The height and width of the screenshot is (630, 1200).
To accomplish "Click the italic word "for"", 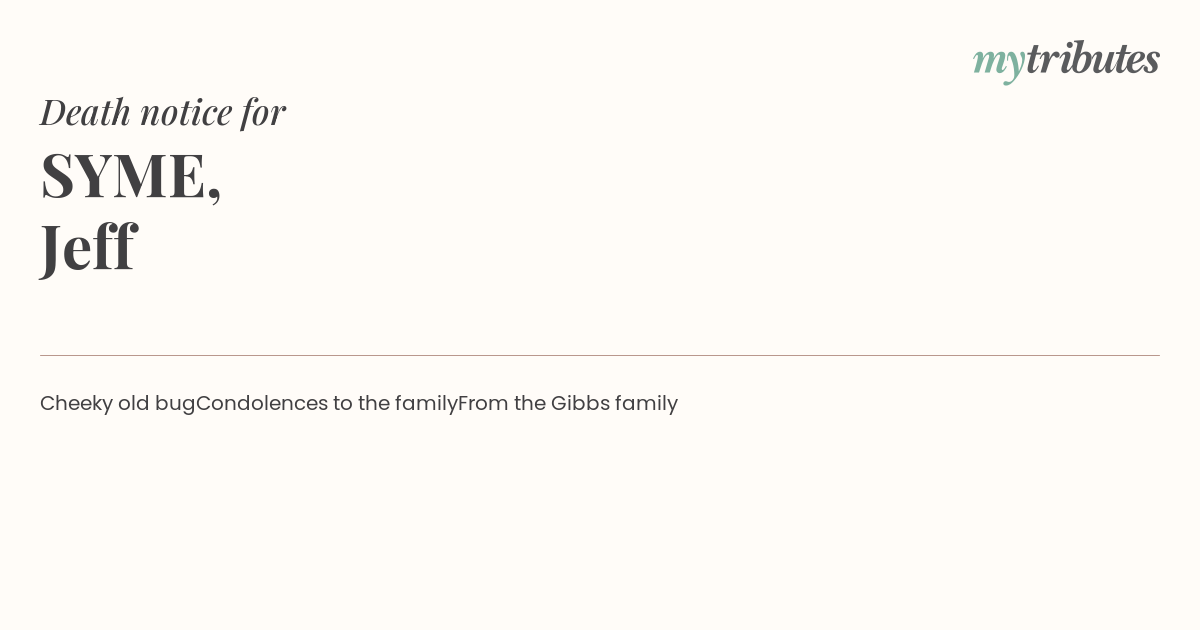I will (263, 113).
